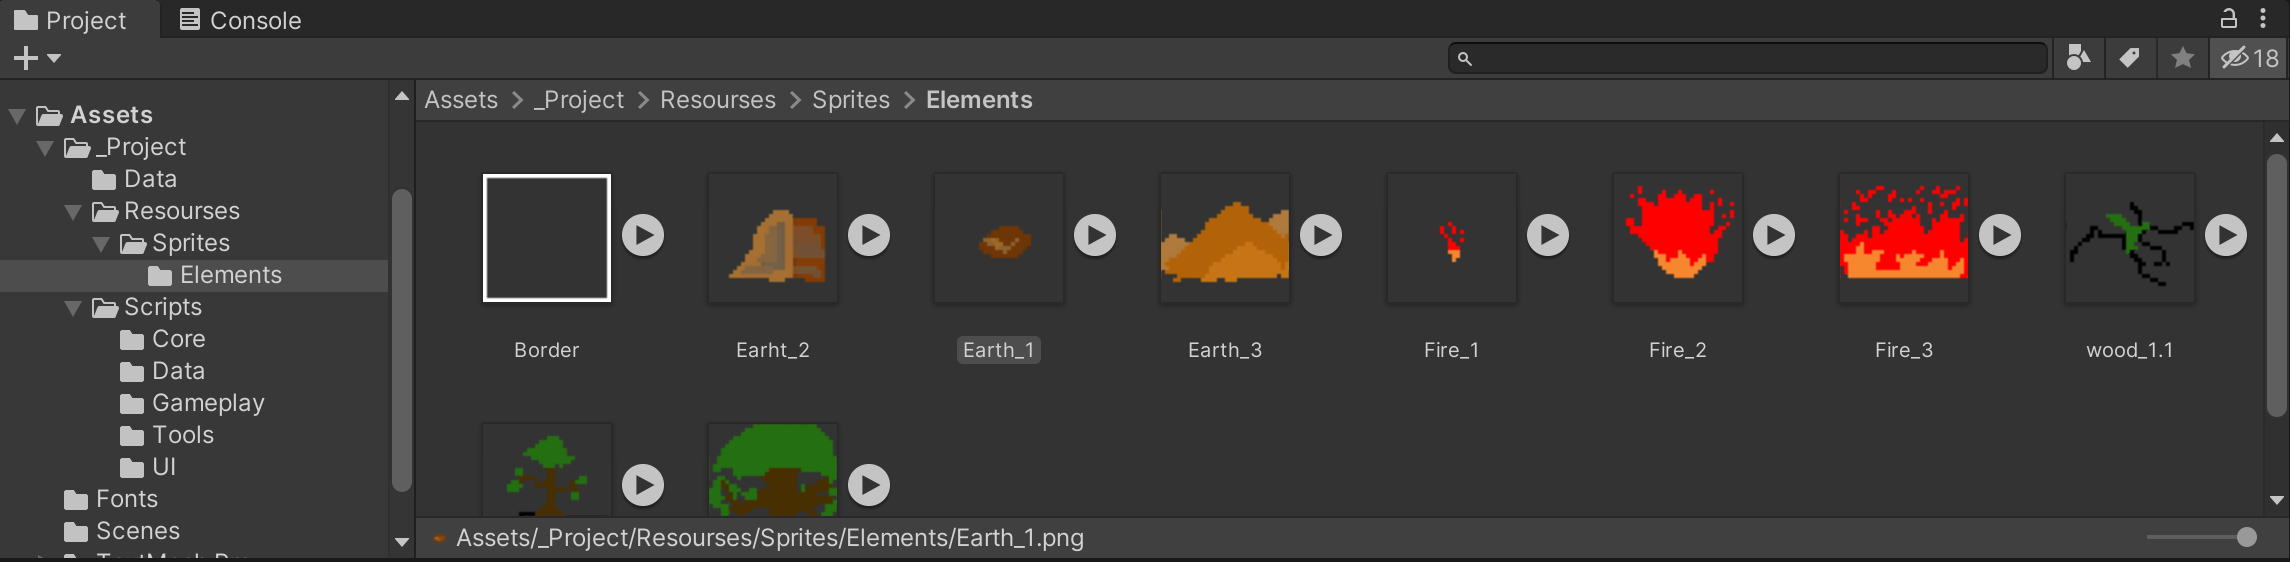This screenshot has width=2290, height=562.
Task: Expand Earth_1 sub-assets arrow button
Action: [x=1095, y=235]
